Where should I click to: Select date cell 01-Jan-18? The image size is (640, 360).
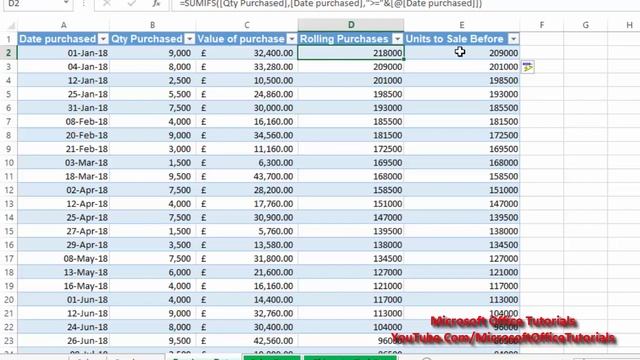64,53
